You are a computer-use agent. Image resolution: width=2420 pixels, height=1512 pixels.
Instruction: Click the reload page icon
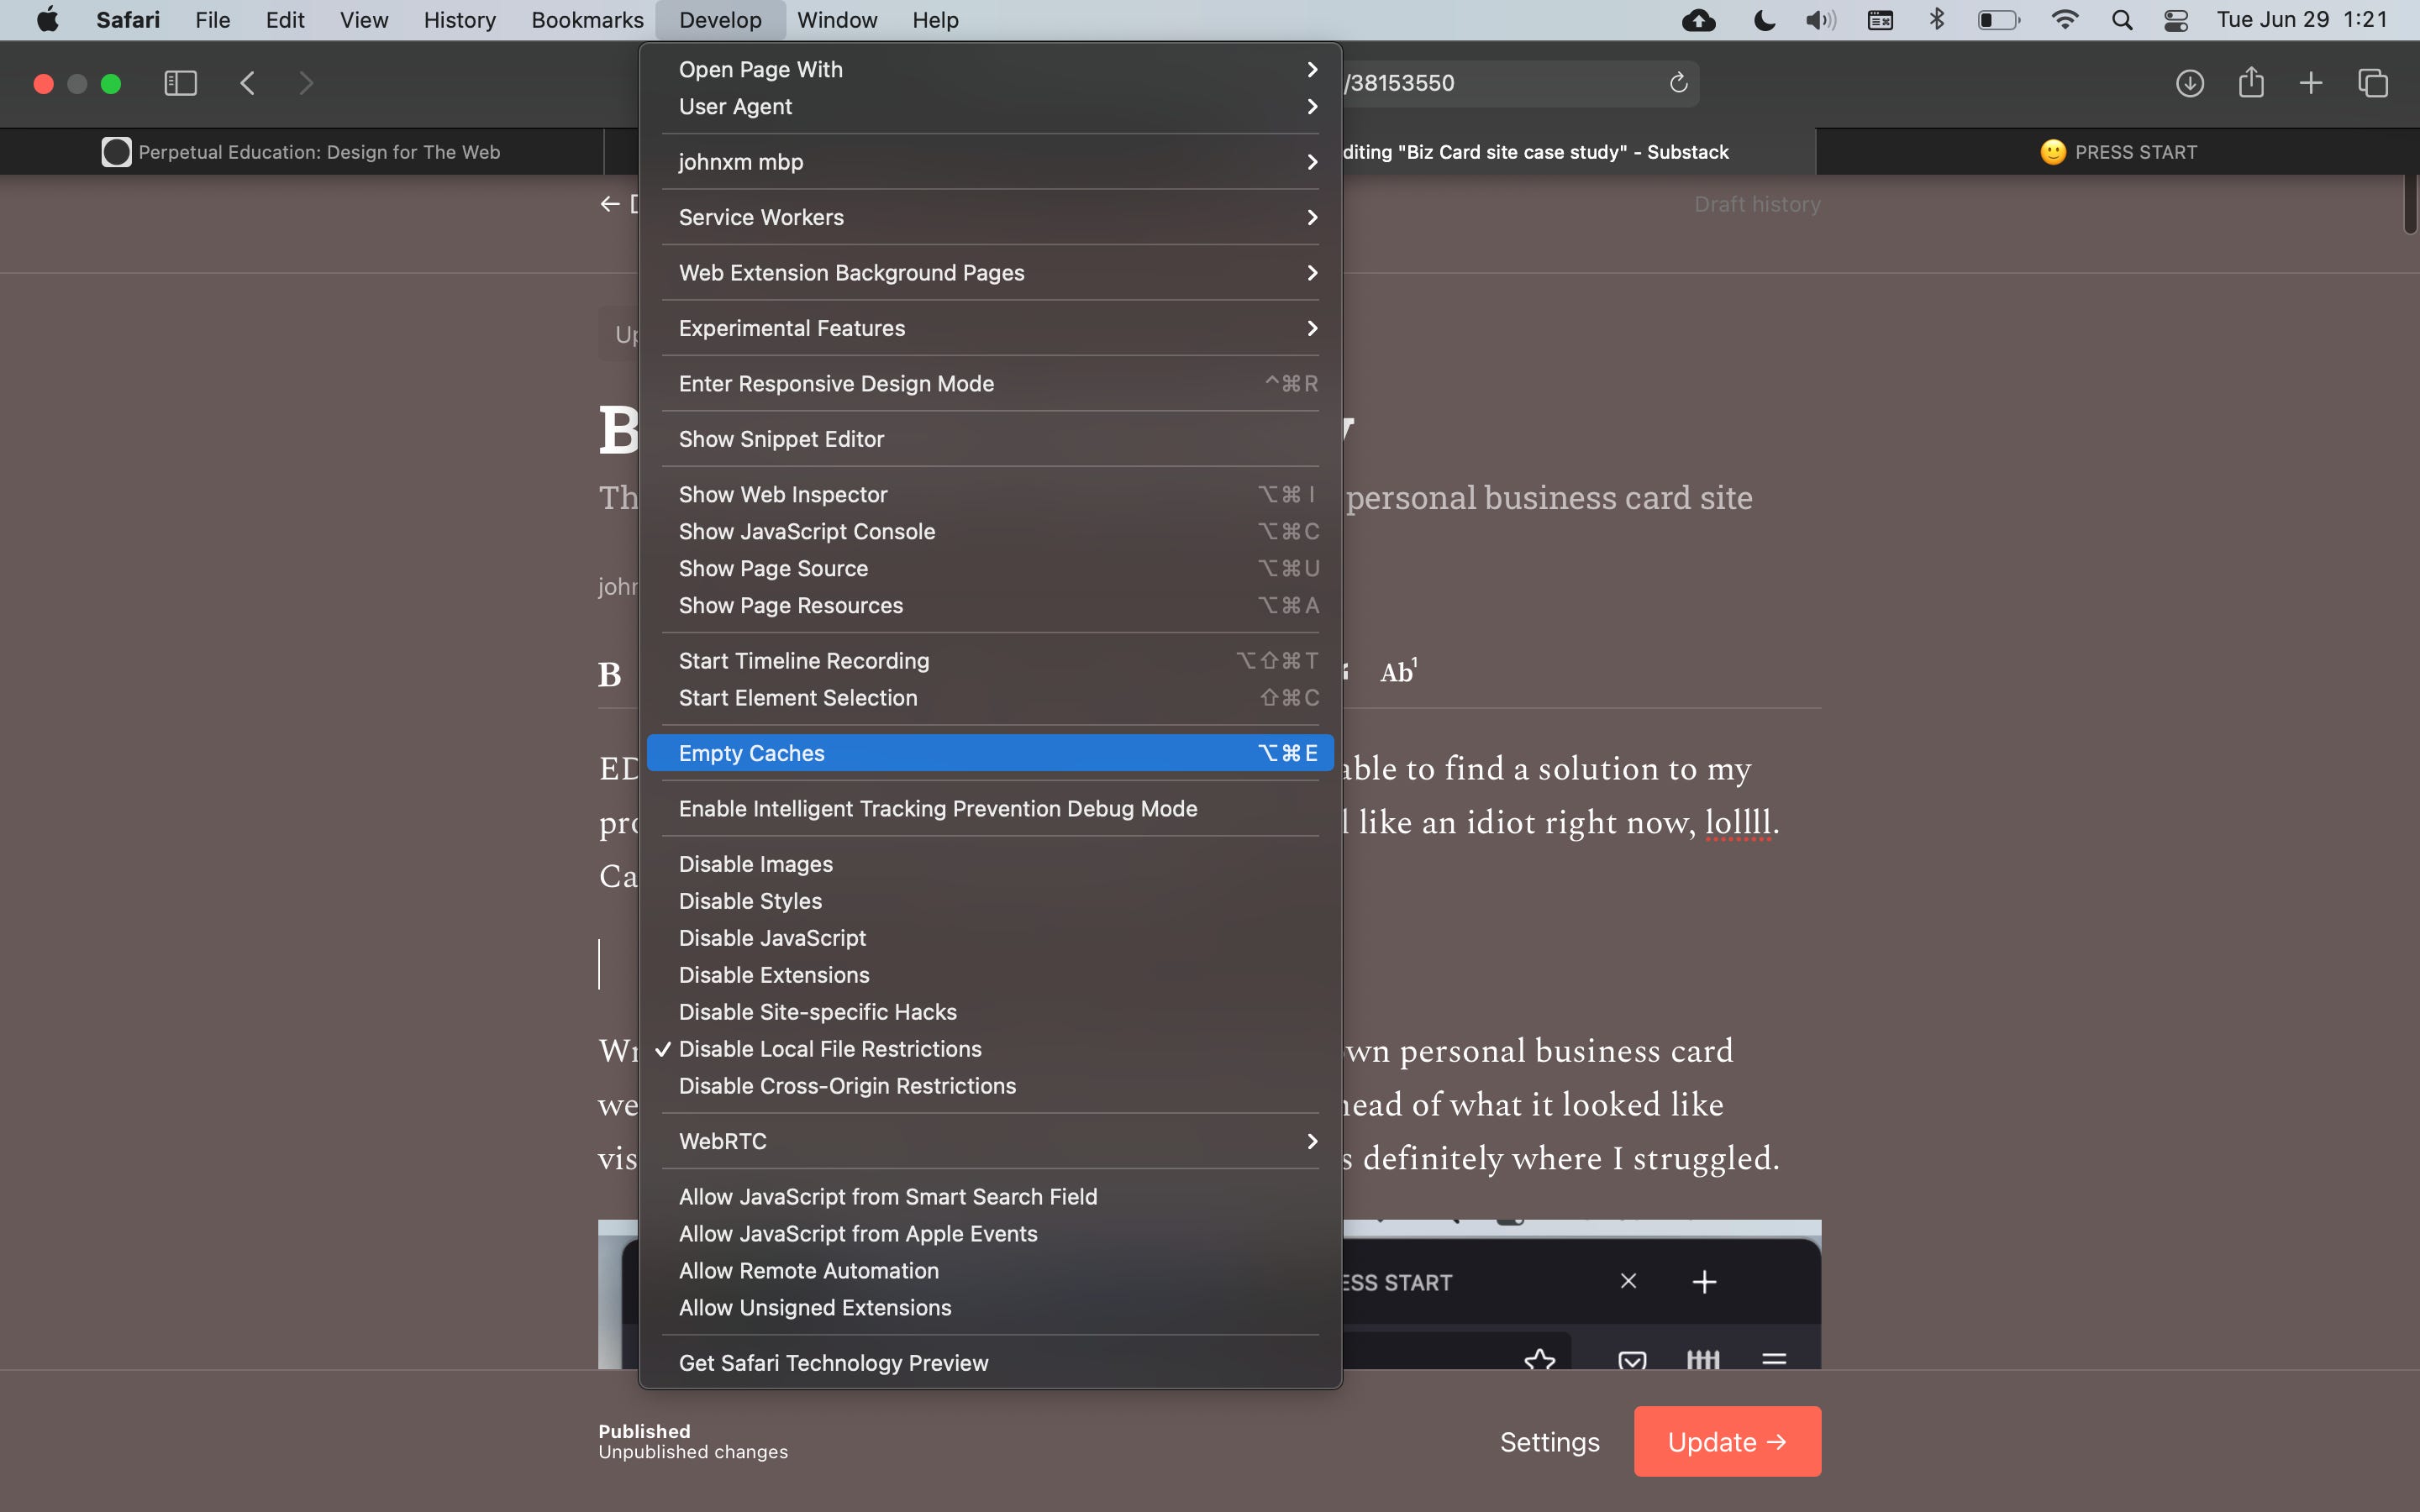1678,83
